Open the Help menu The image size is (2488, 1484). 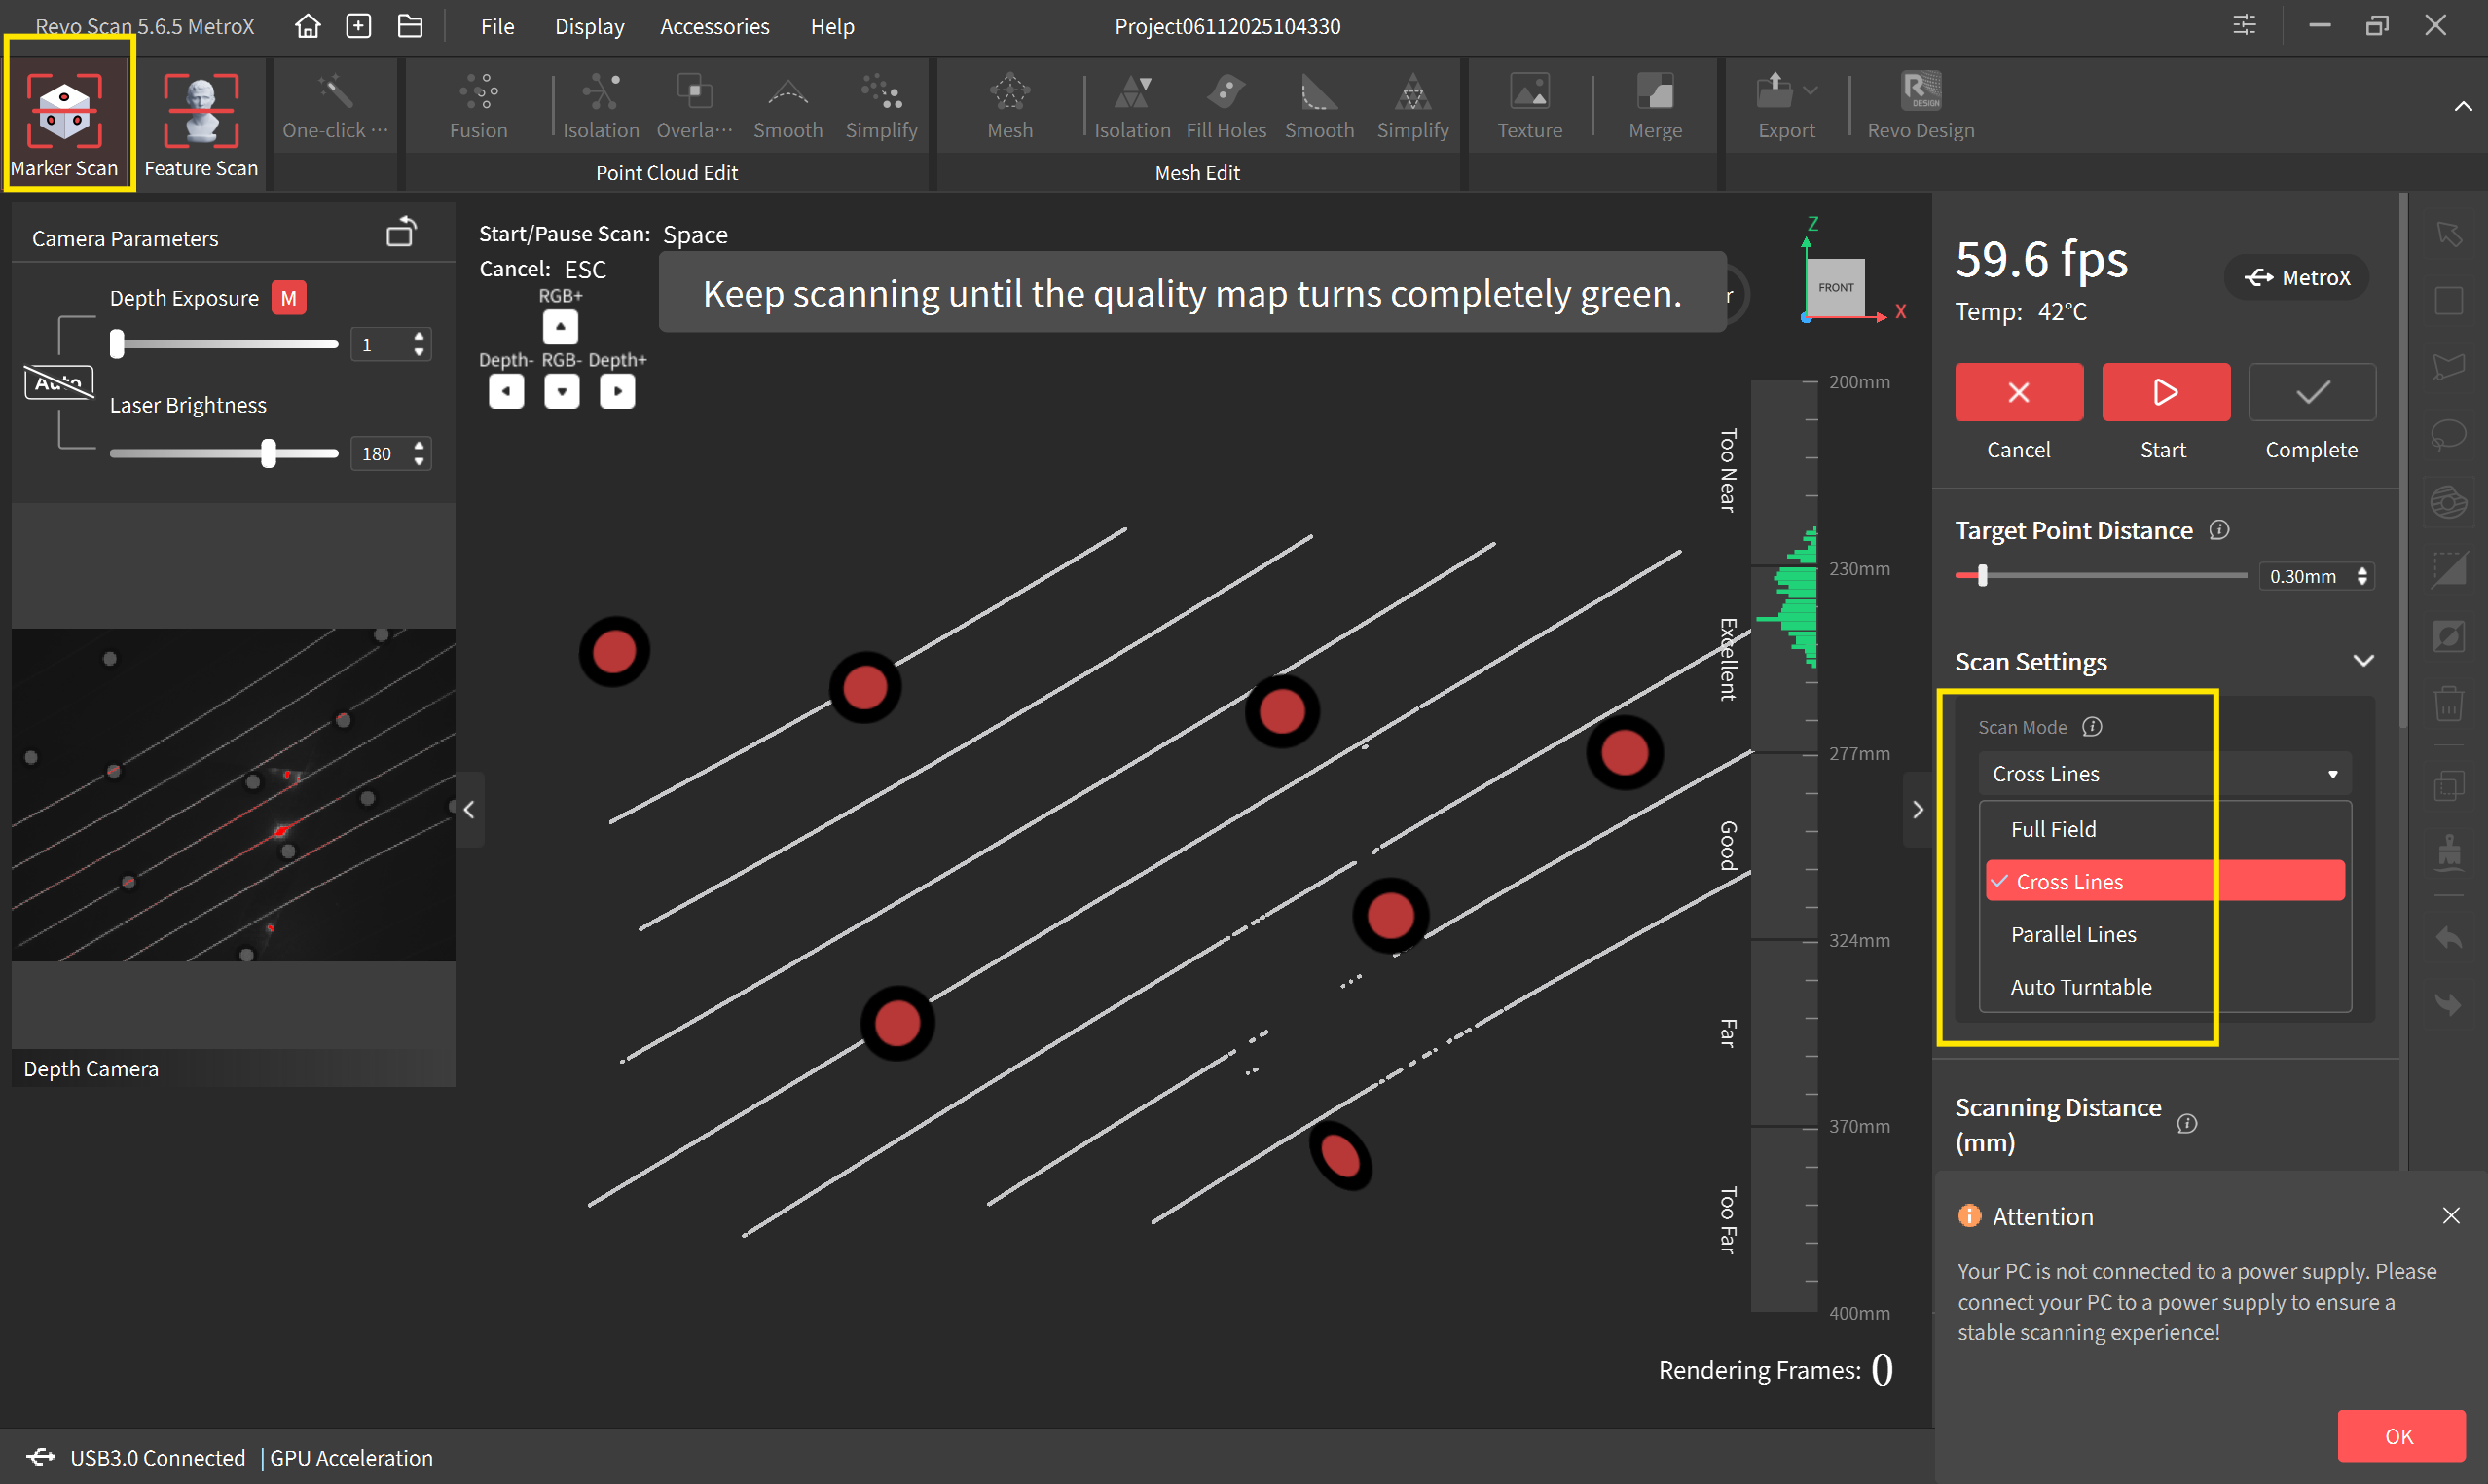click(x=832, y=27)
